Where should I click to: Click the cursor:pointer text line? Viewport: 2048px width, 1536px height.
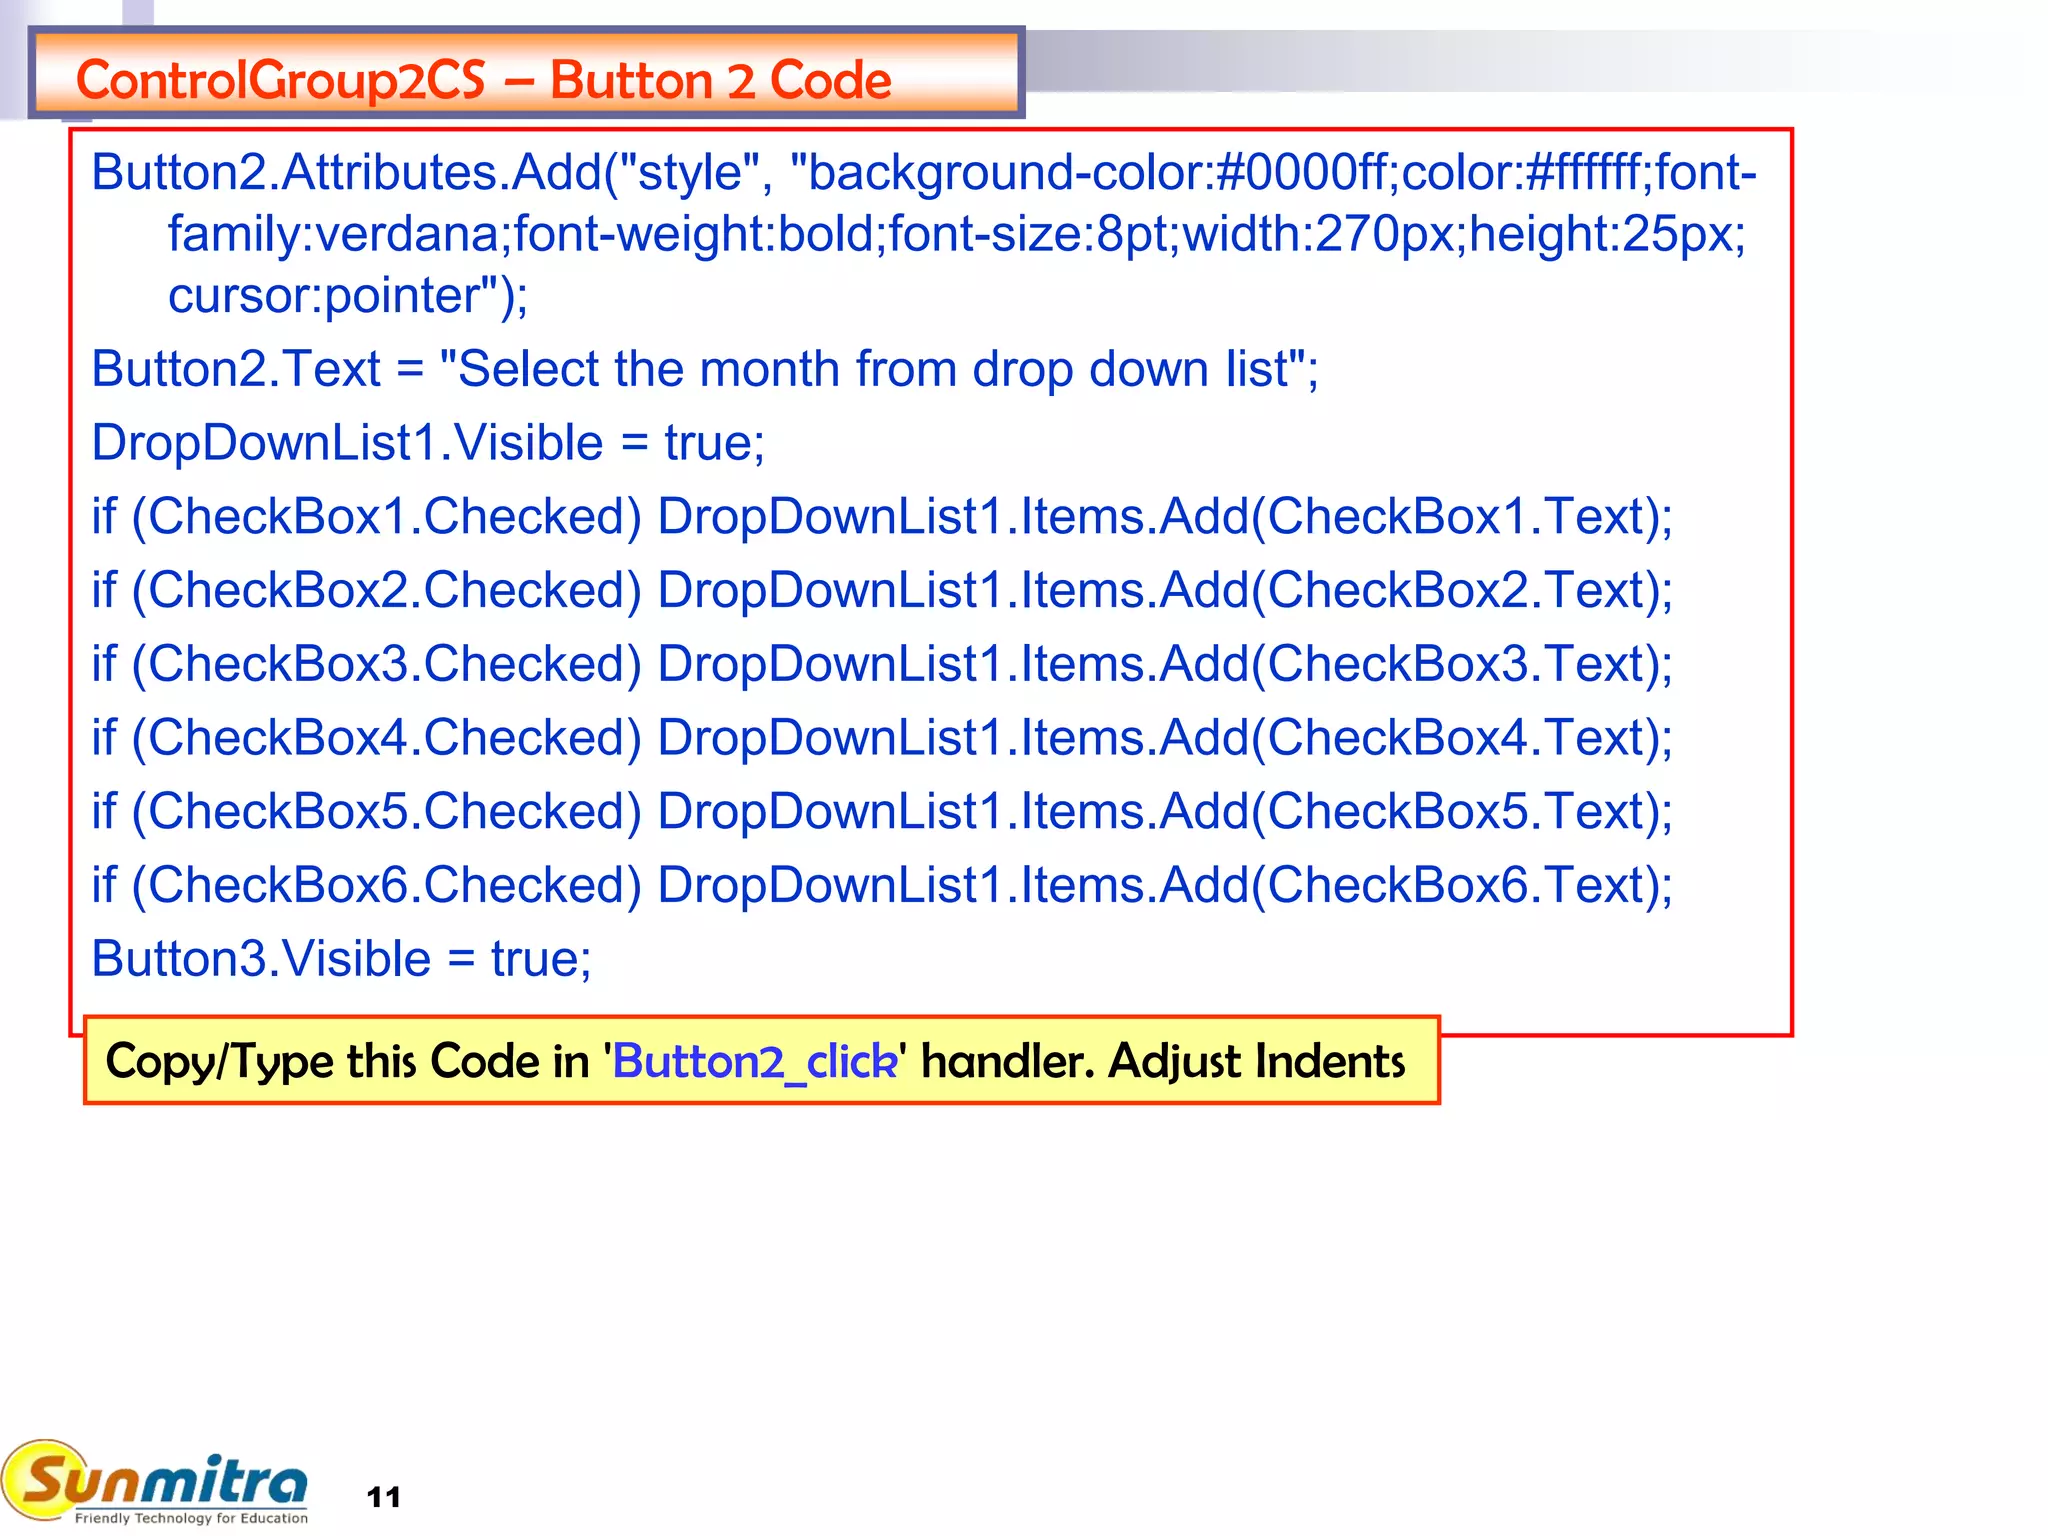pos(348,296)
